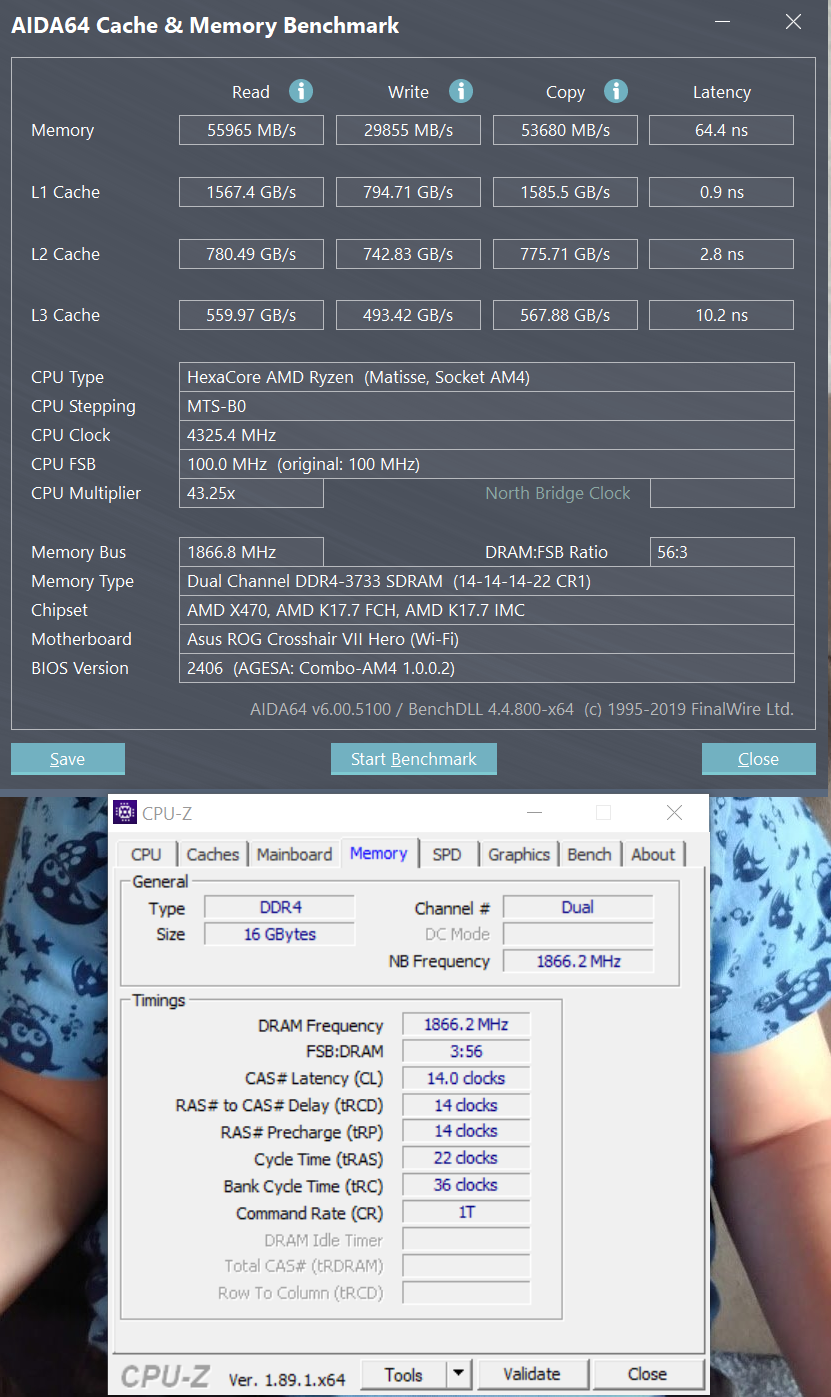This screenshot has width=831, height=1397.
Task: Click the DRAM Frequency 1866.2 MHz field
Action: coord(466,1025)
